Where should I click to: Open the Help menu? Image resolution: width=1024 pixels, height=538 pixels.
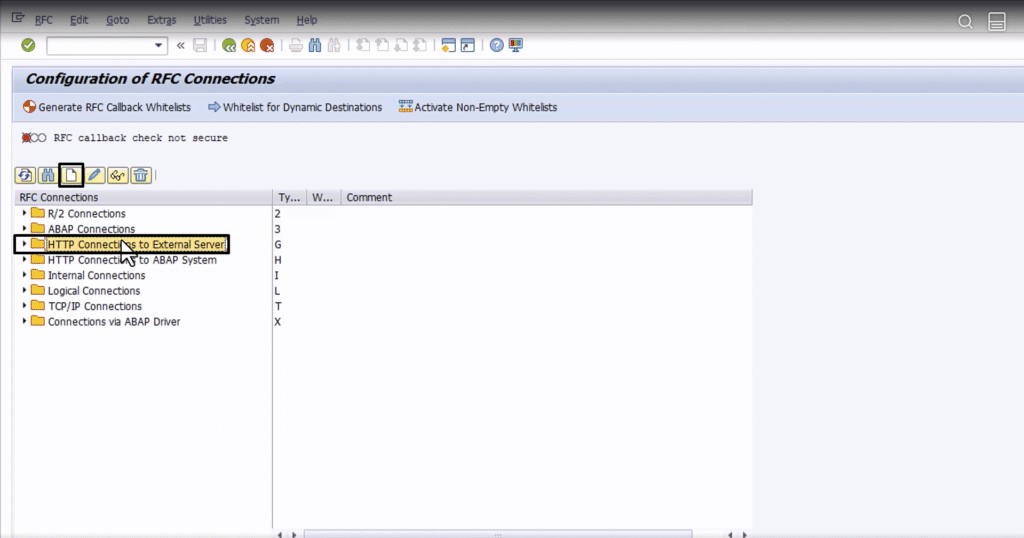point(306,20)
